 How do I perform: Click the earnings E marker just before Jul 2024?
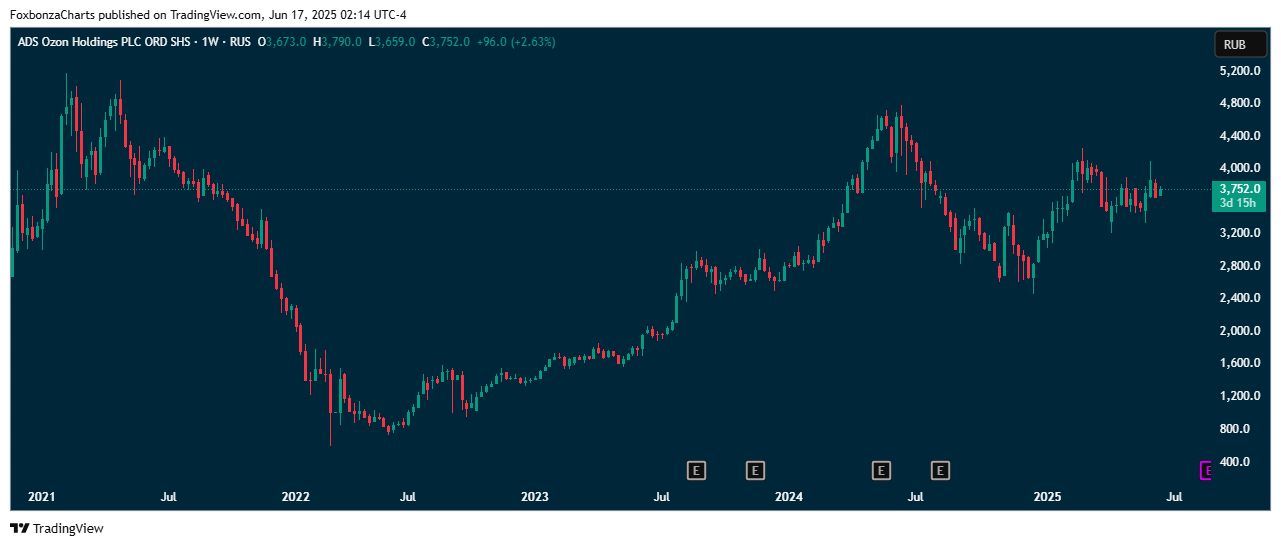click(881, 470)
